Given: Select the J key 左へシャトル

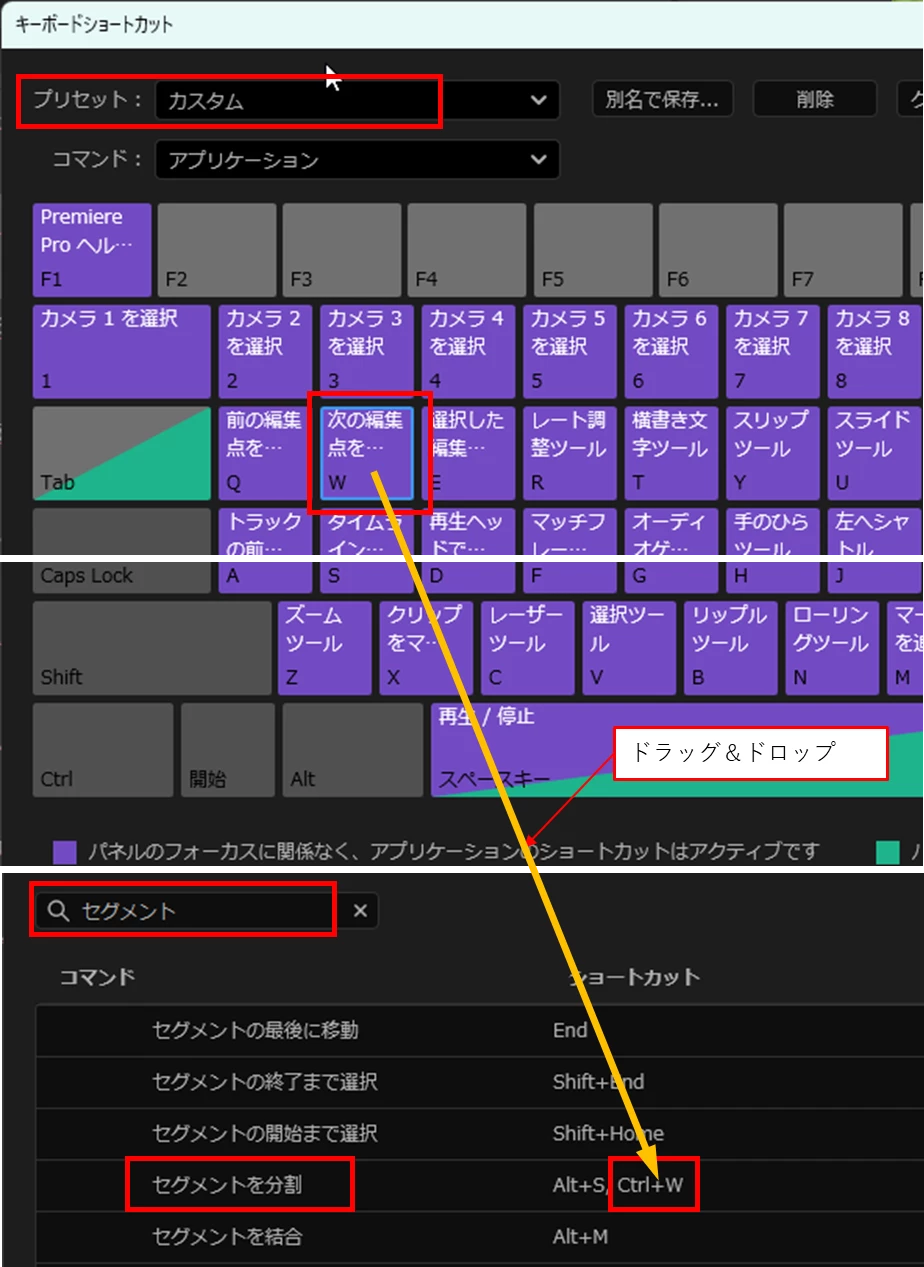Looking at the screenshot, I should point(873,551).
